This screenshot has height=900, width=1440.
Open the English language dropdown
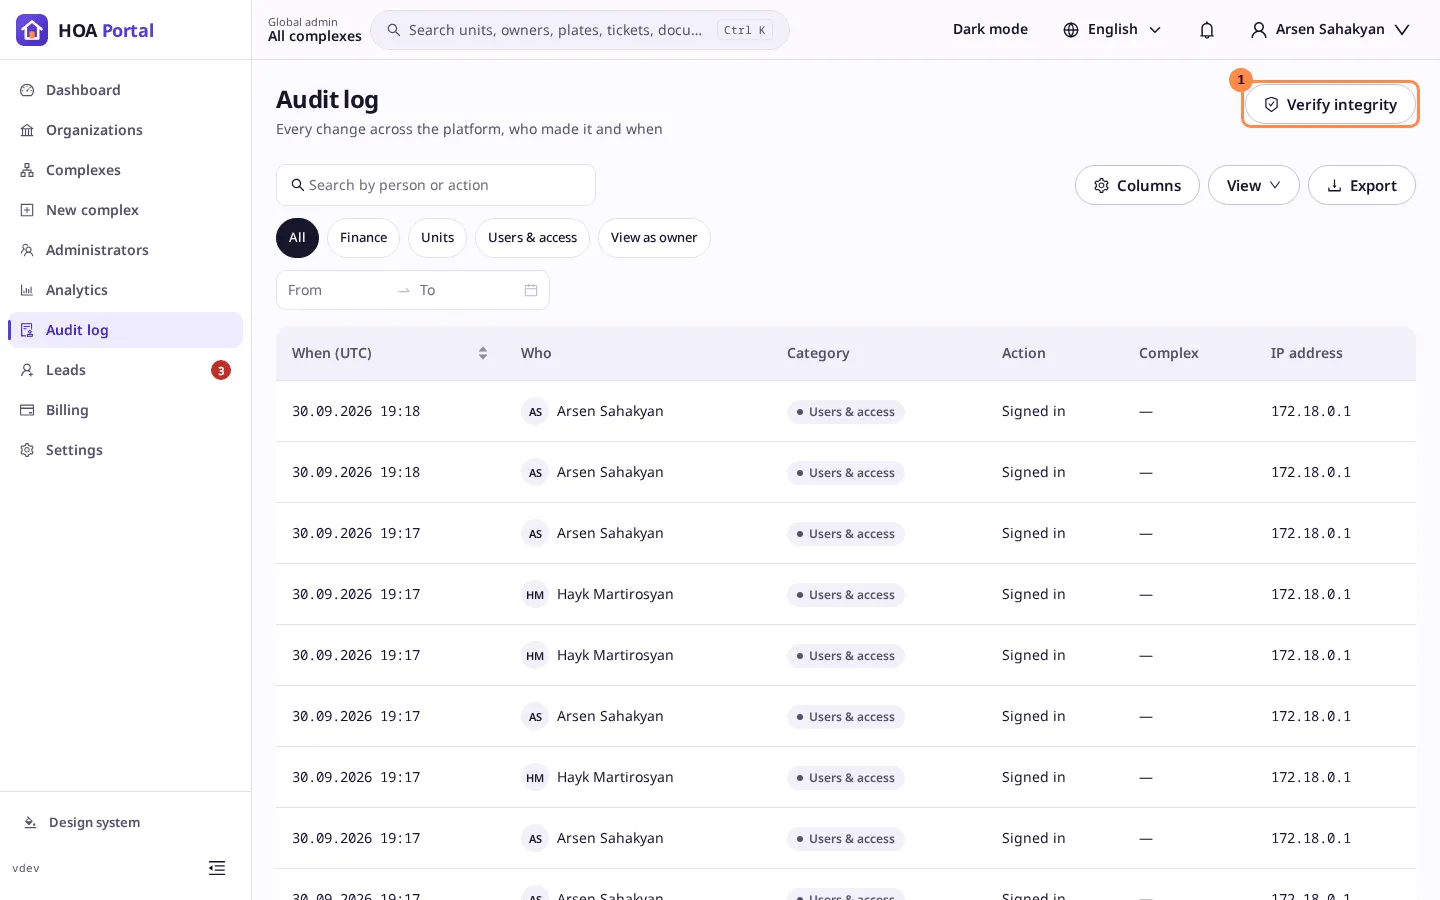tap(1112, 30)
